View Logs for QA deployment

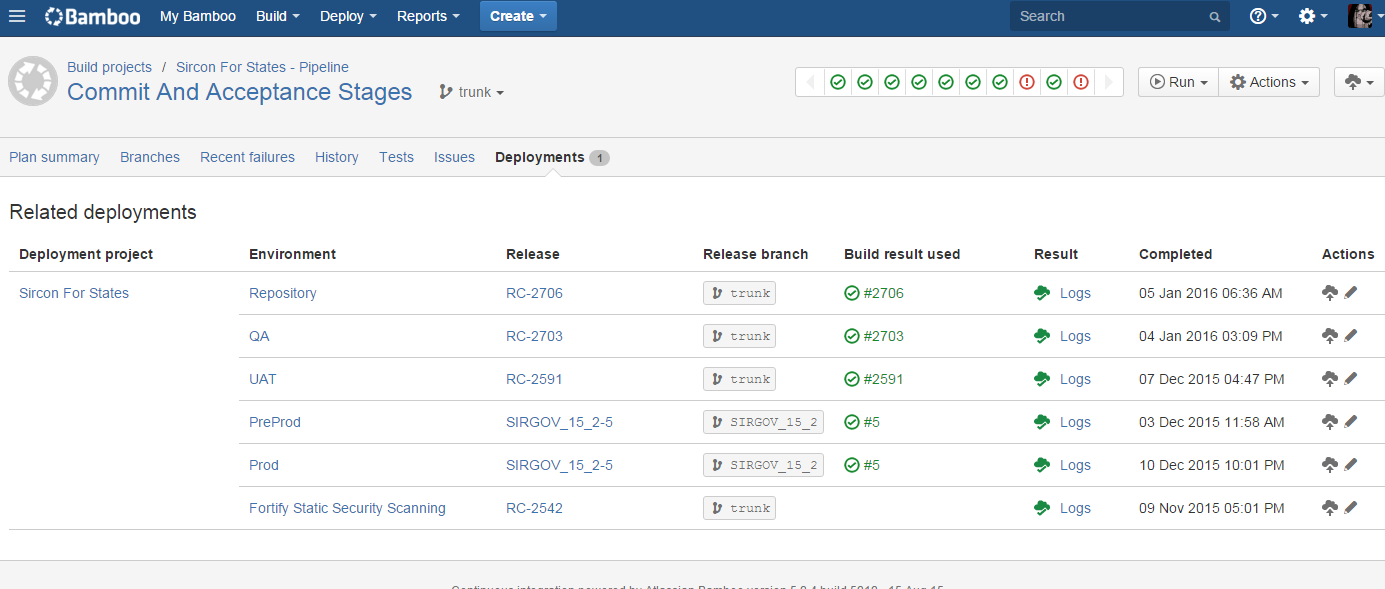(x=1075, y=336)
